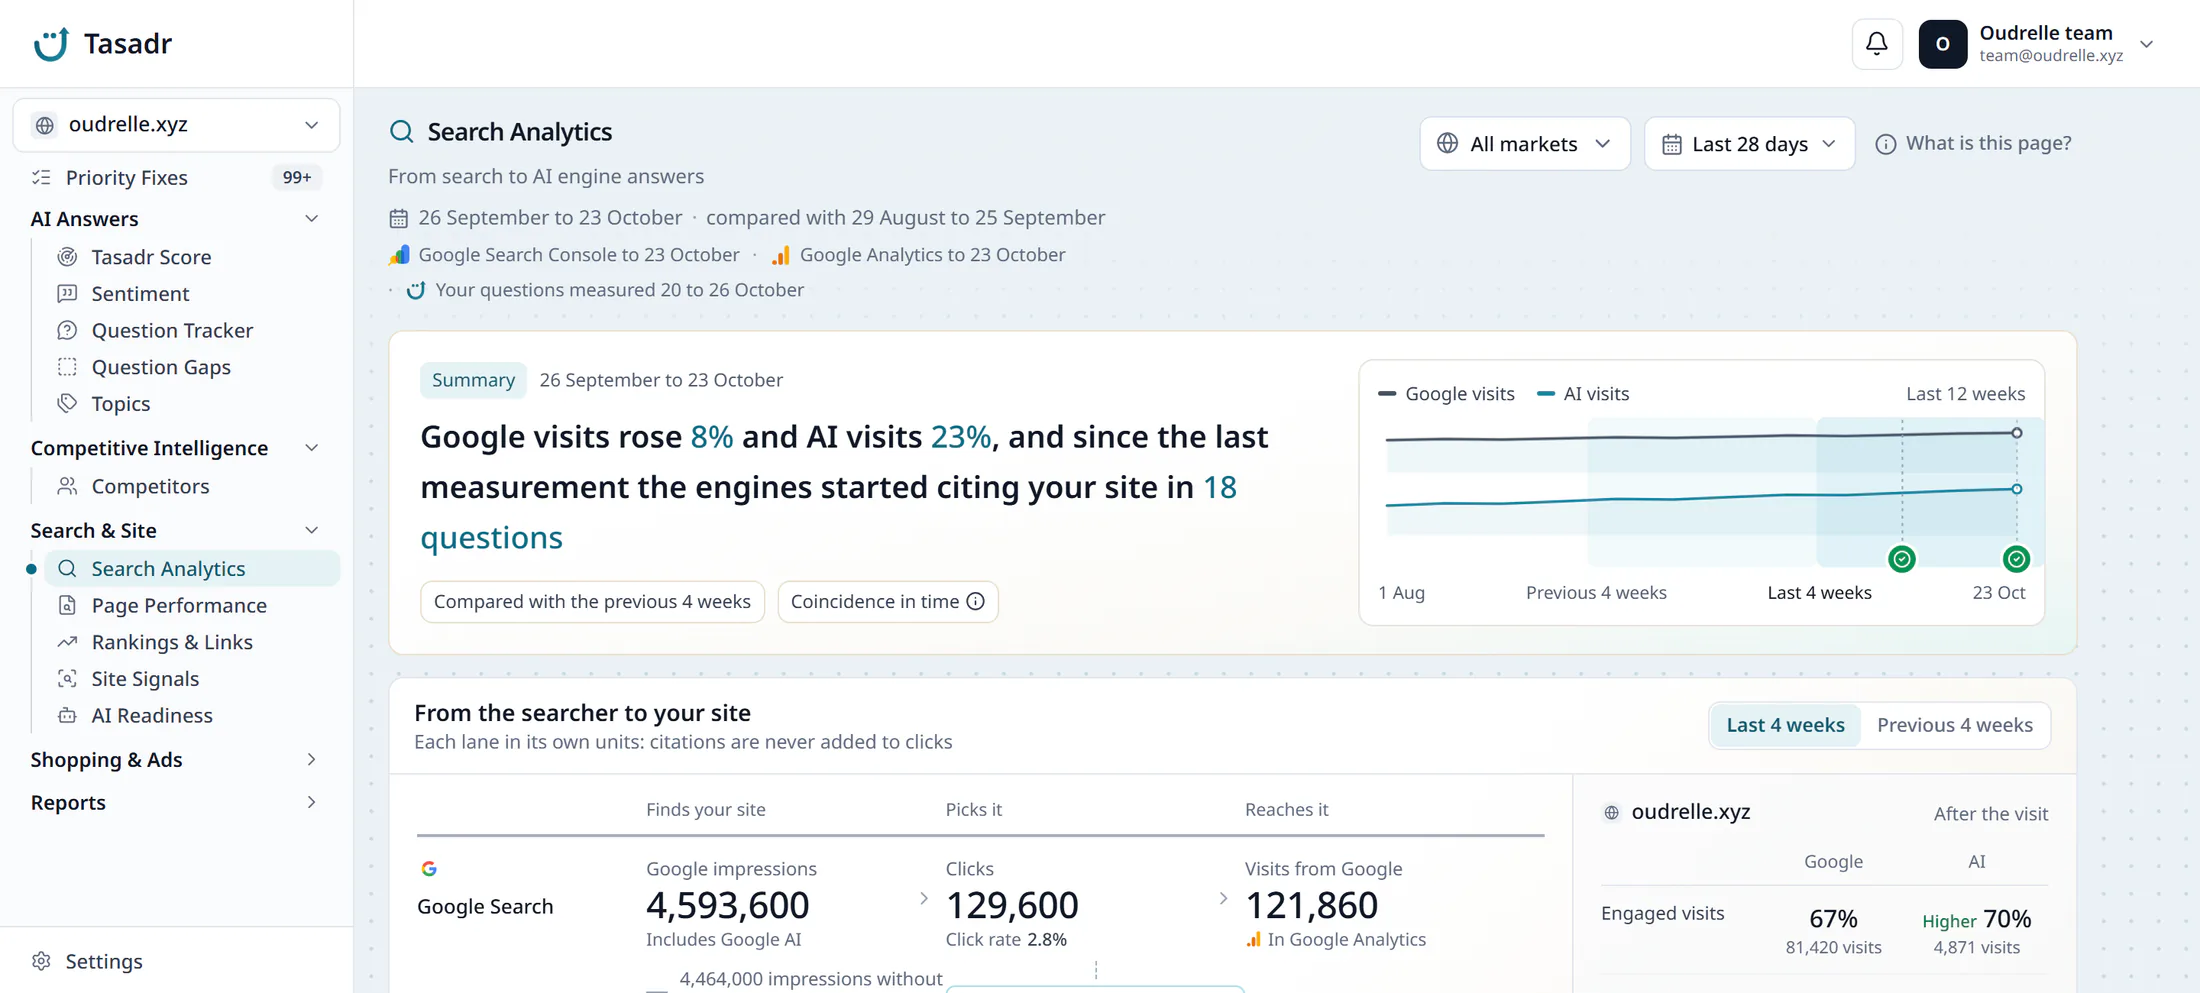2200x993 pixels.
Task: Open the account menu chevron
Action: (x=2146, y=44)
